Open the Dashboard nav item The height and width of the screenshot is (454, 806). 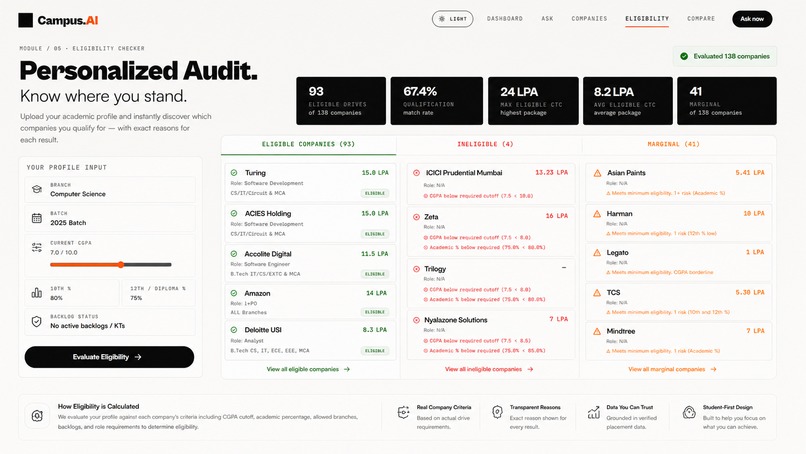pos(505,19)
